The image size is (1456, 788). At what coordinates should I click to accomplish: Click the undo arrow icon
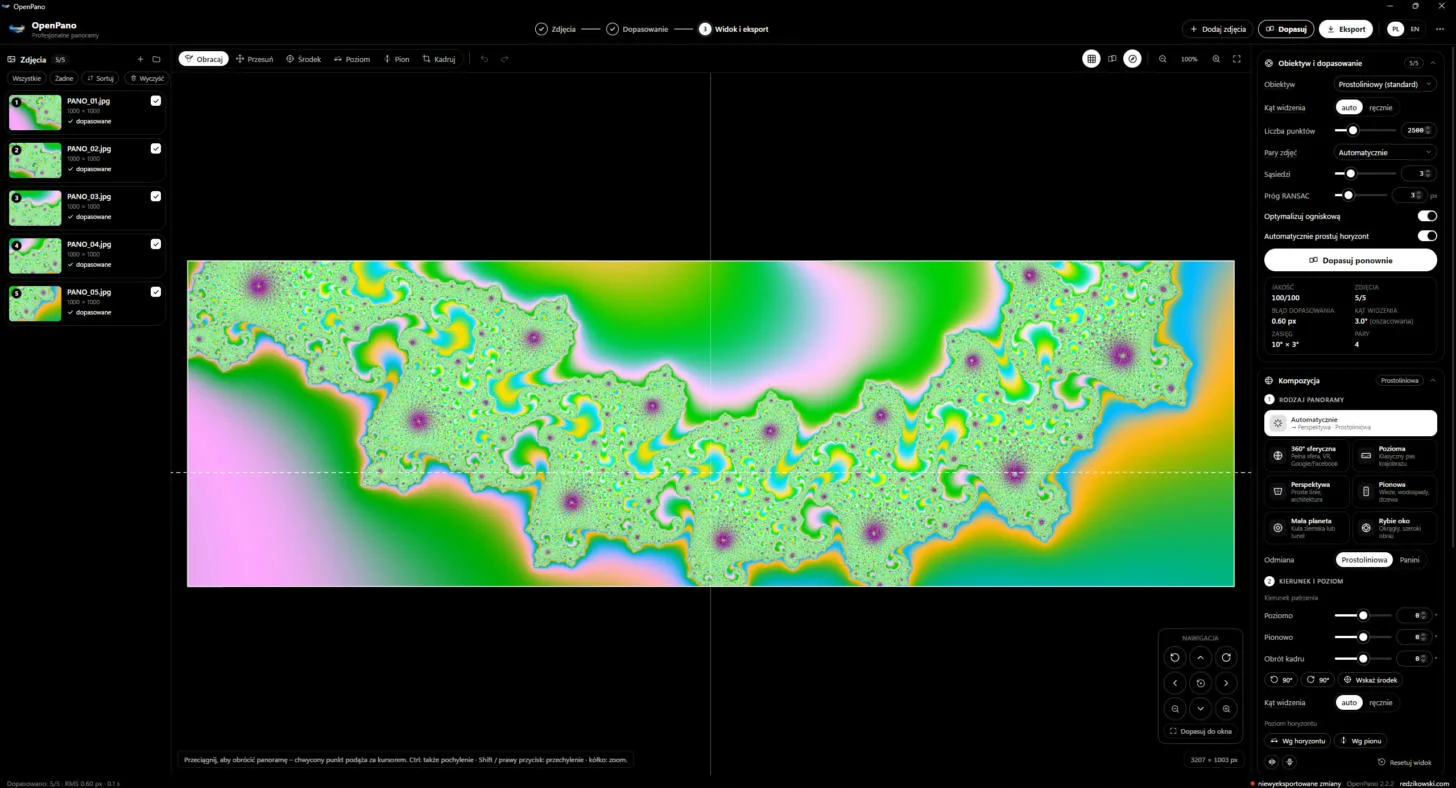coord(484,59)
